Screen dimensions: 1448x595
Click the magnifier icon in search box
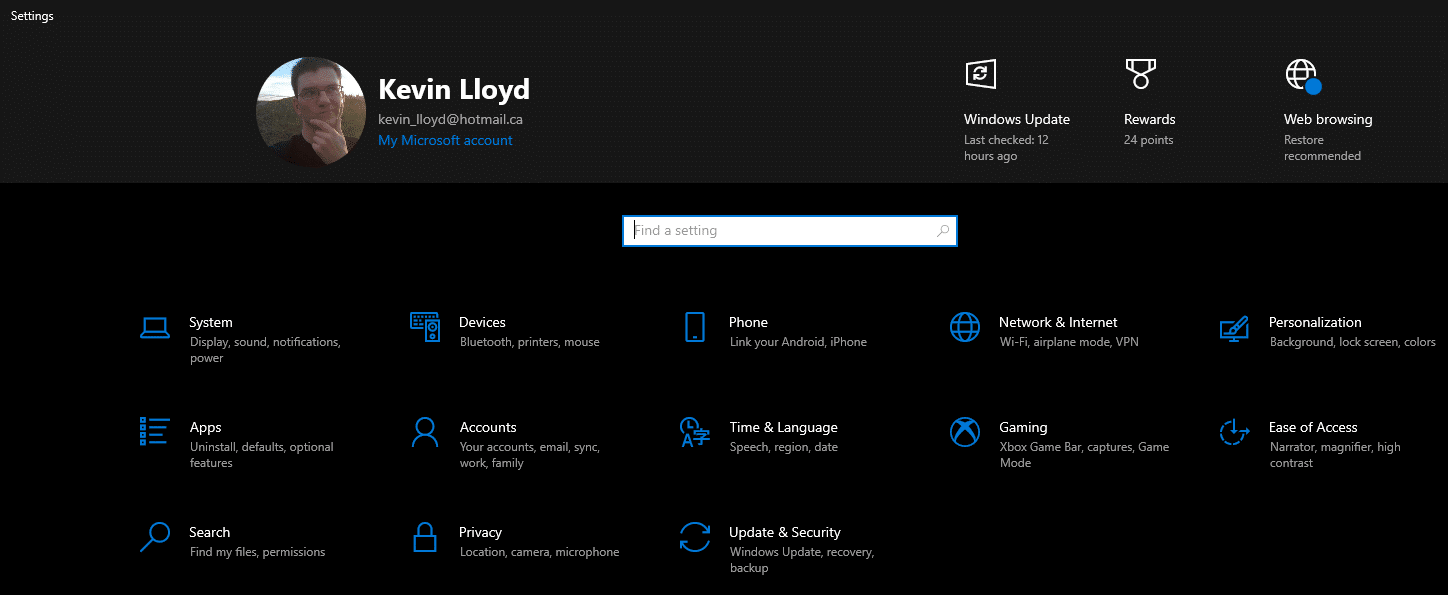pos(942,231)
